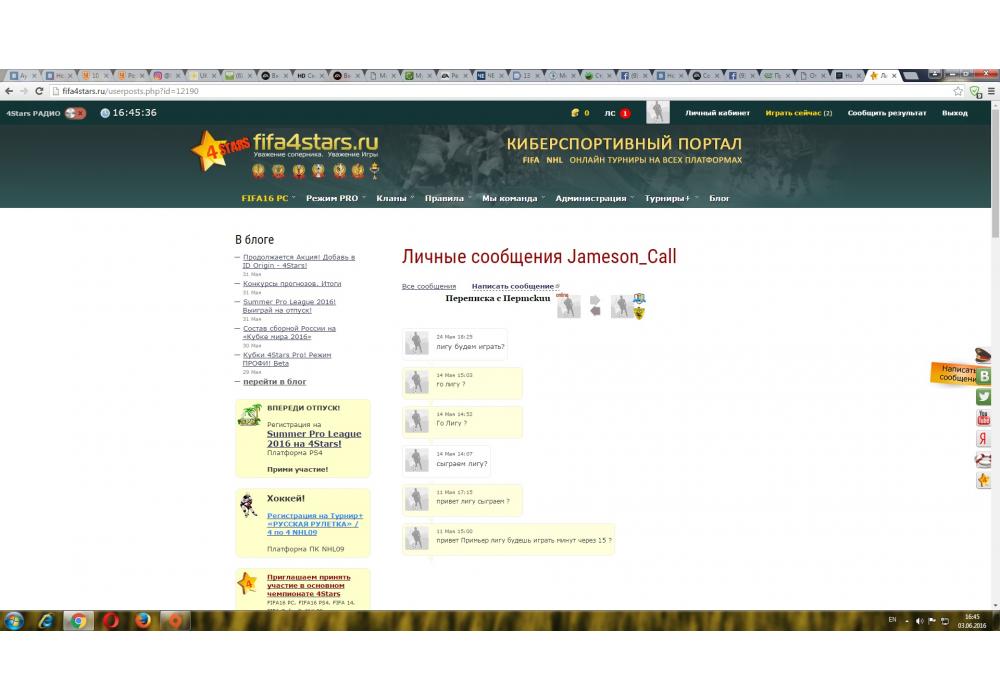Screen dimensions: 1000x700
Task: Click the coins balance icon in header
Action: (x=575, y=113)
